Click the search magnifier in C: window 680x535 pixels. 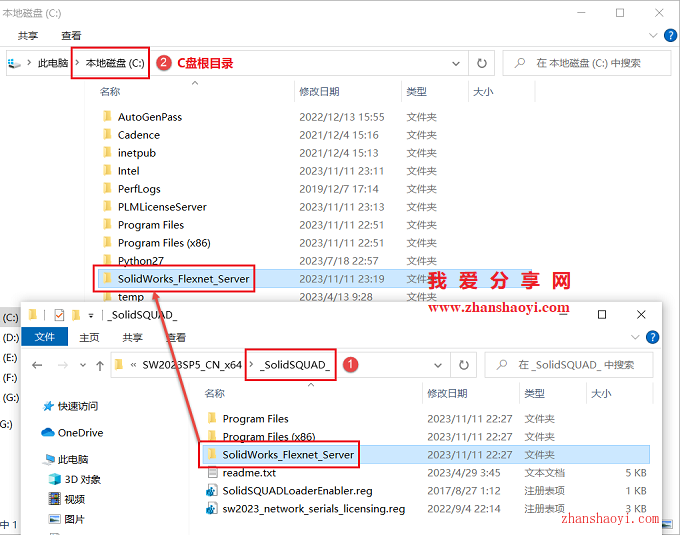520,63
